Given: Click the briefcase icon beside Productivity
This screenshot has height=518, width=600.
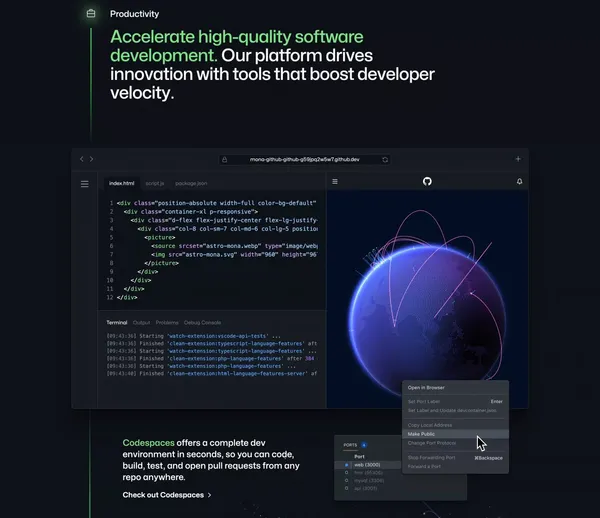Looking at the screenshot, I should click(91, 14).
